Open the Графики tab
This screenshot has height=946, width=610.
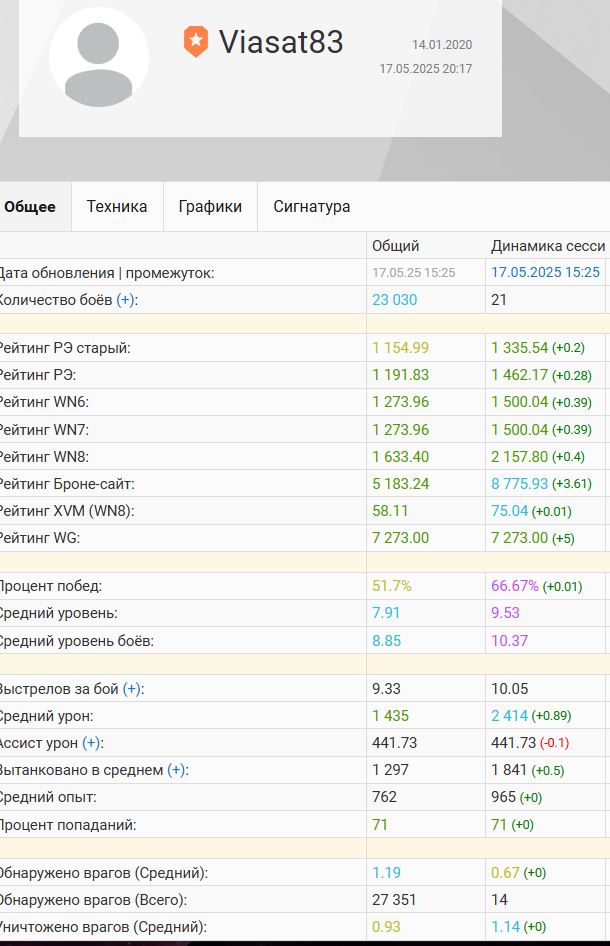[x=210, y=207]
